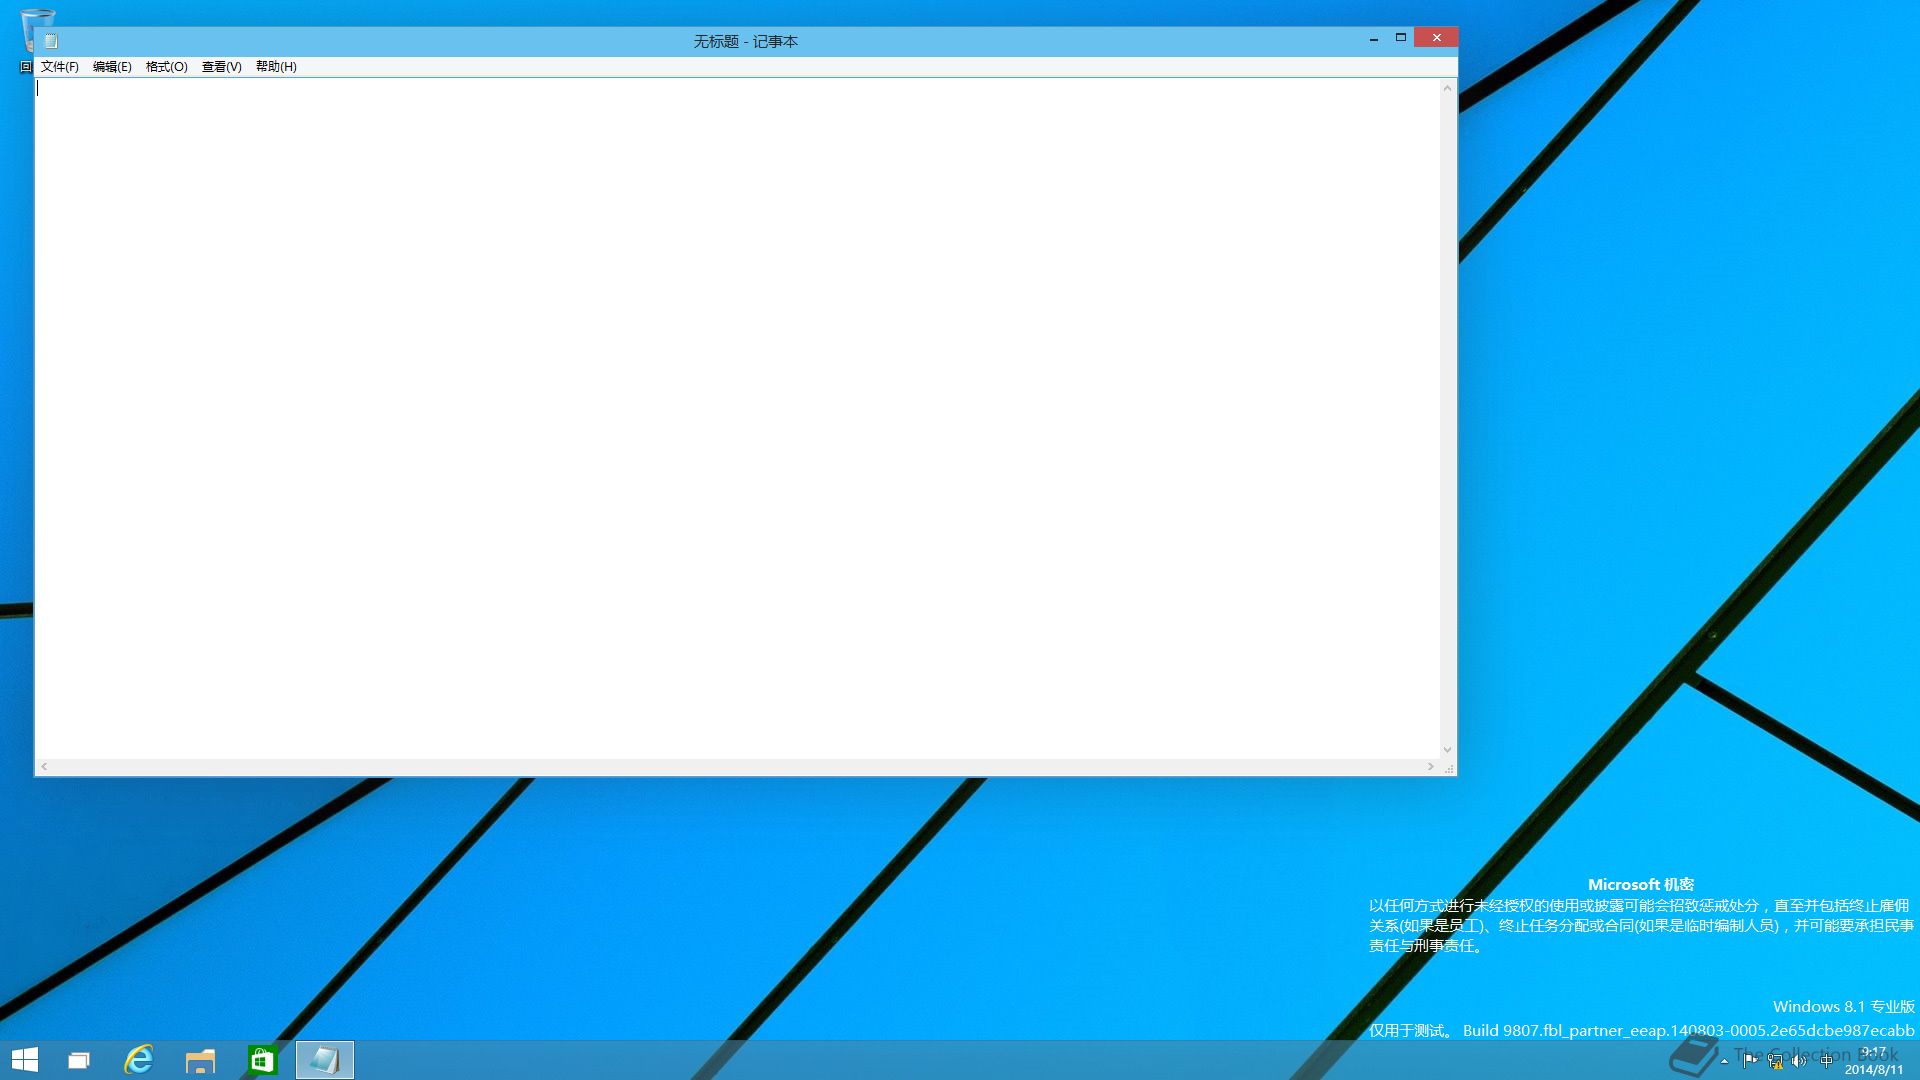The image size is (1920, 1080).
Task: Minimize the Notepad window
Action: [x=1374, y=38]
